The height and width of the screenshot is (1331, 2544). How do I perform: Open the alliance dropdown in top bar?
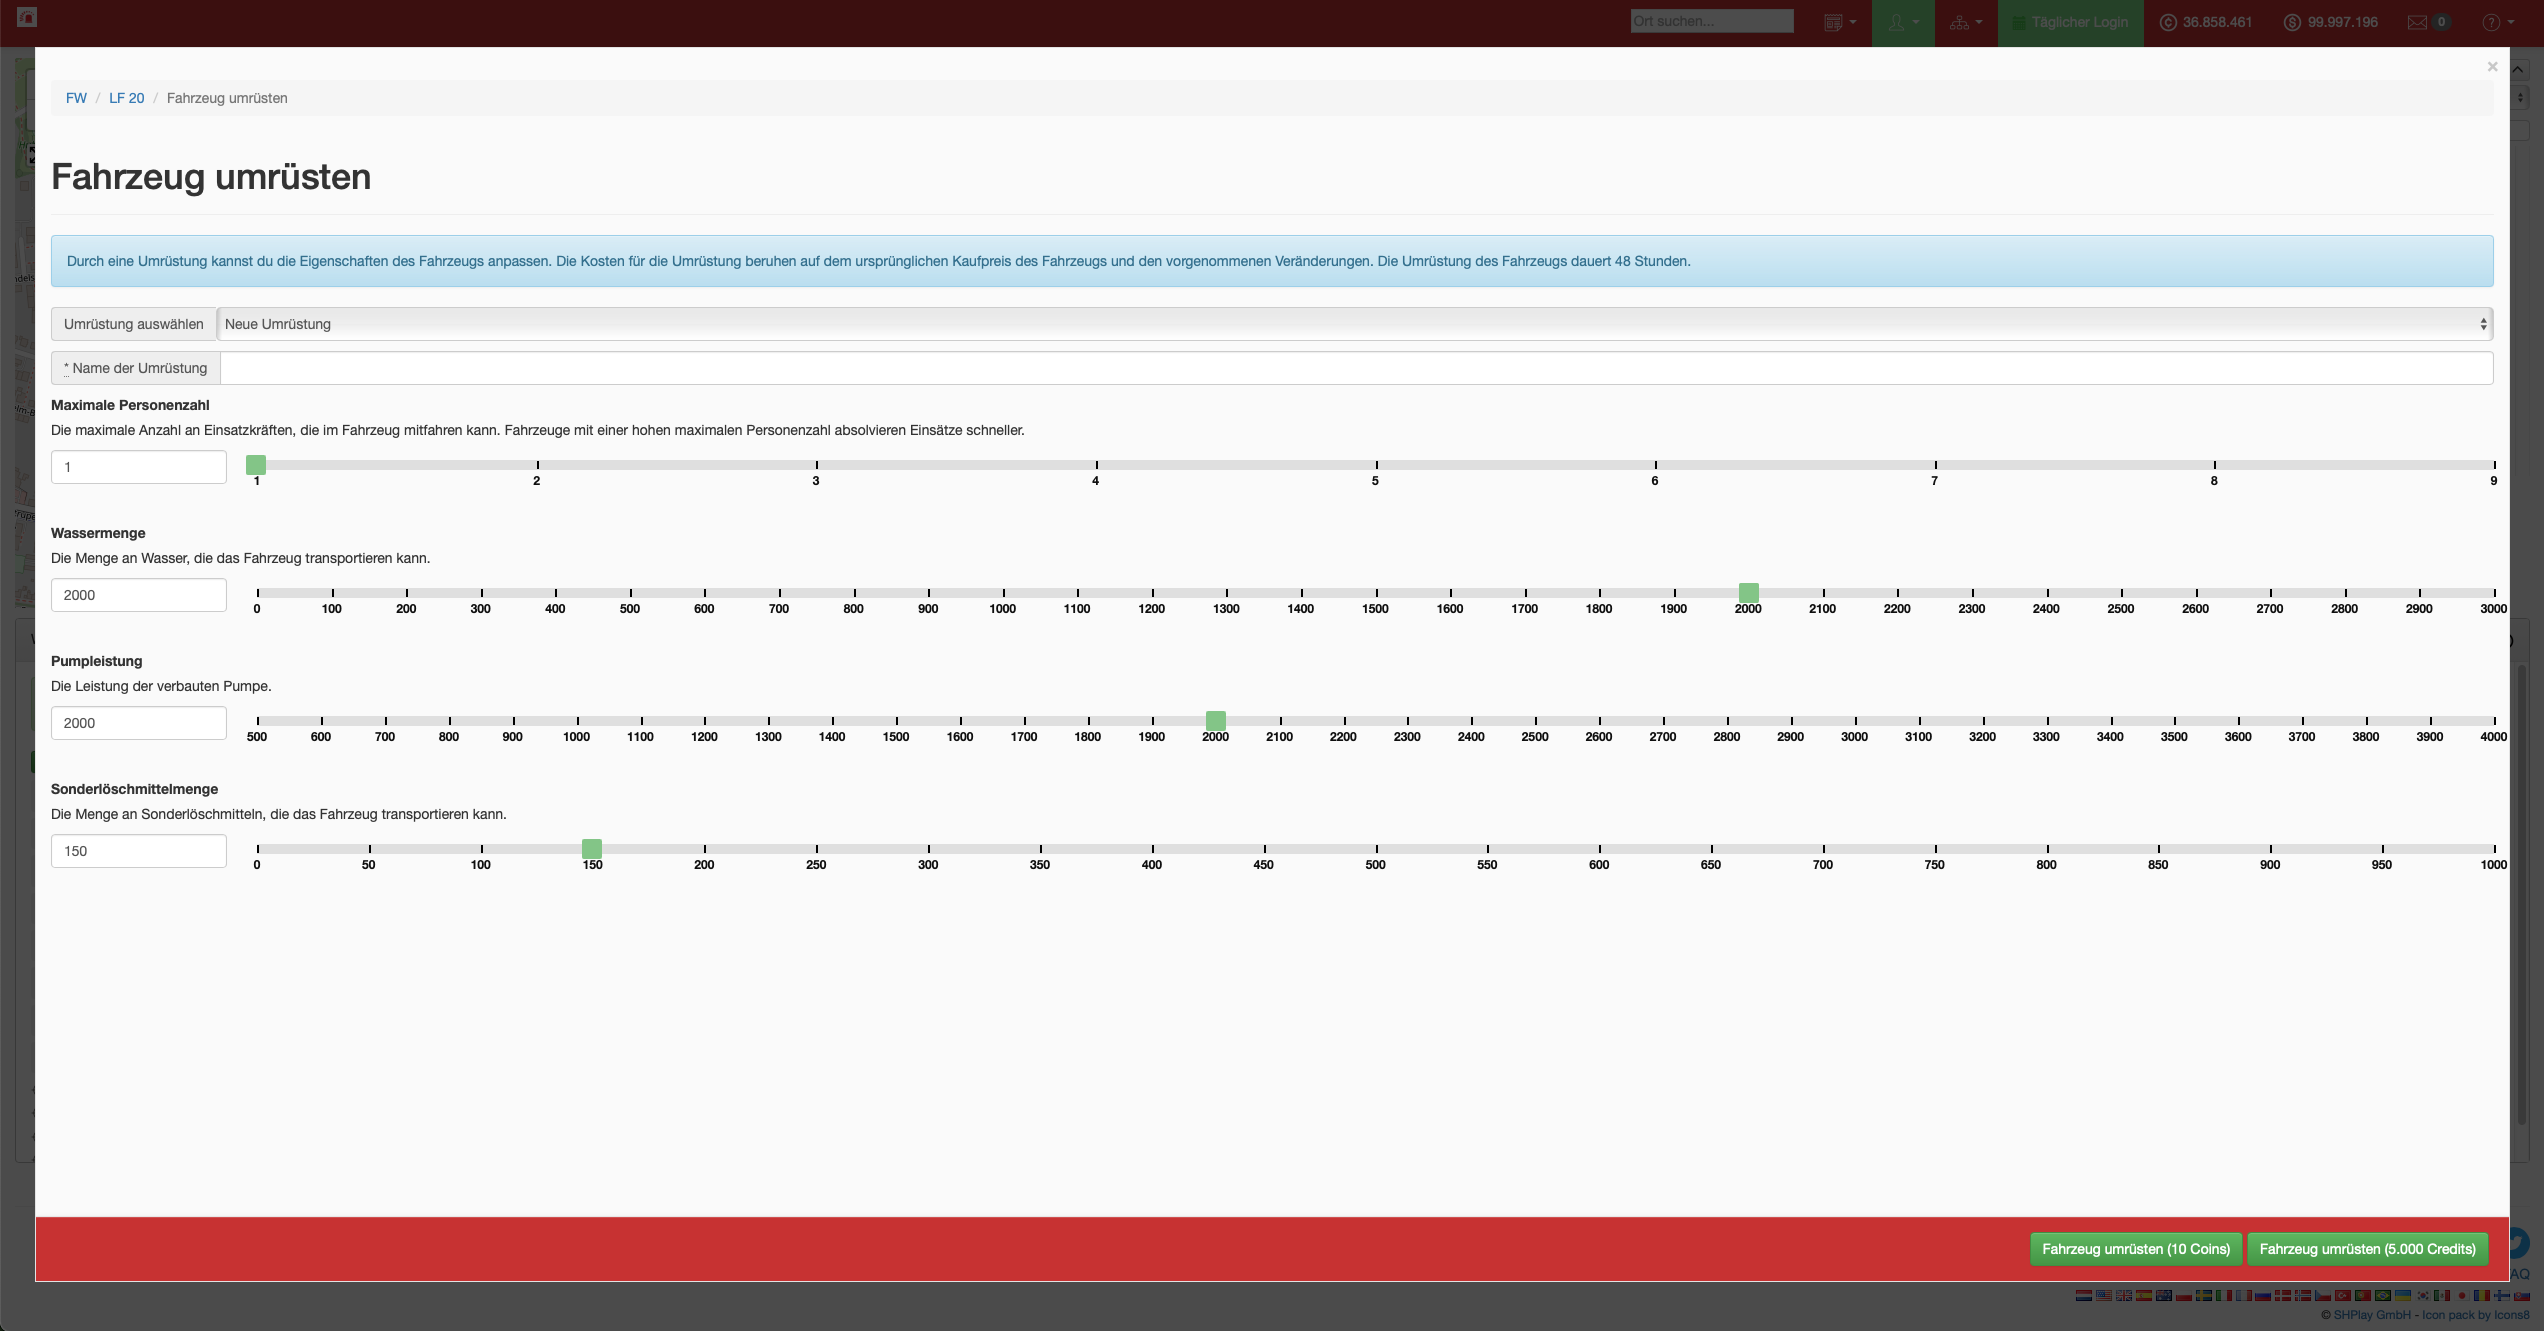click(x=1966, y=22)
